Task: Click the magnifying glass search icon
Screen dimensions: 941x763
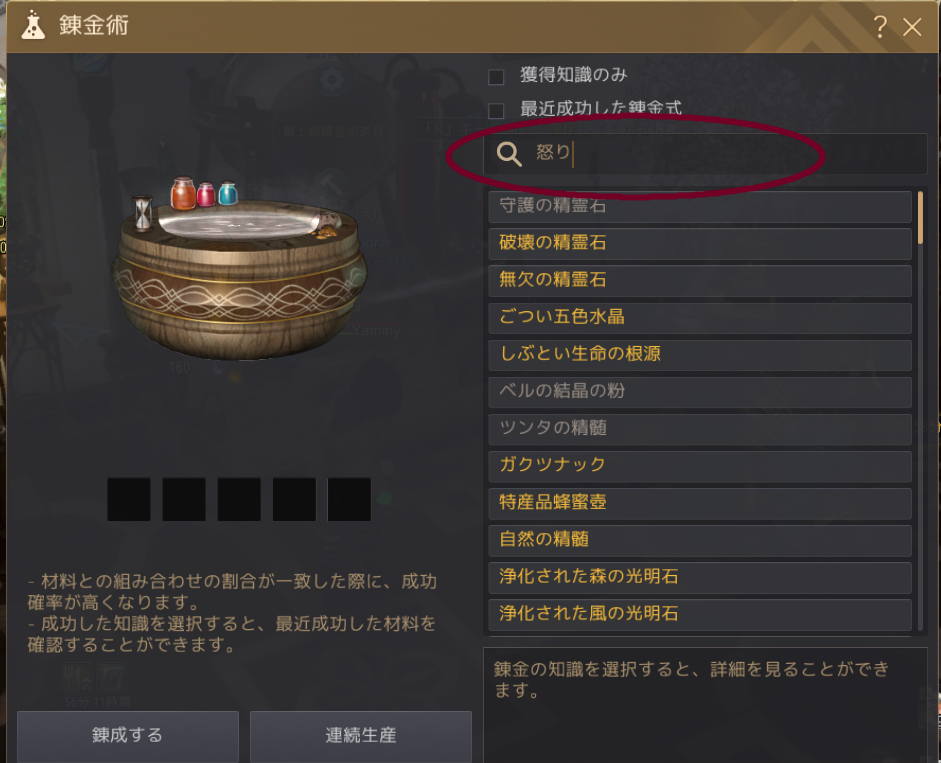Action: tap(509, 154)
